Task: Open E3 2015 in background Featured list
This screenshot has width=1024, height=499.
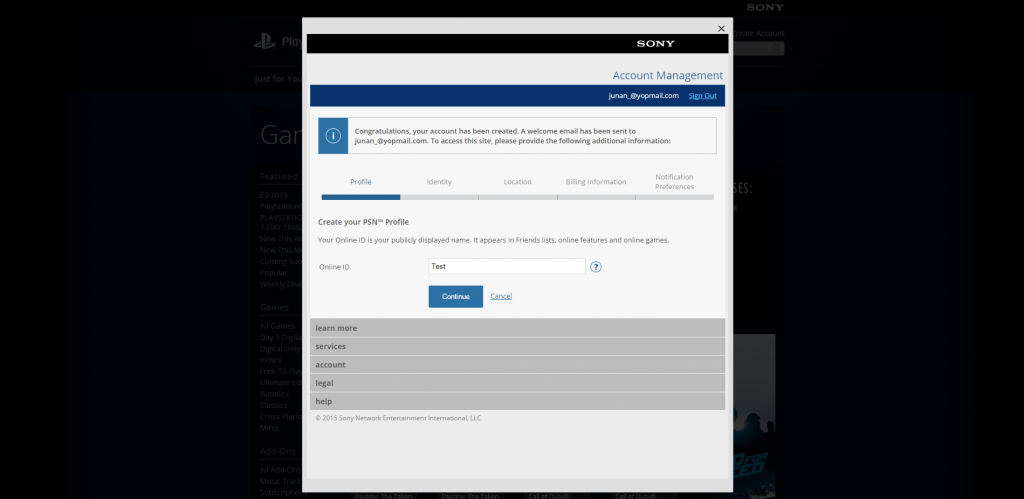Action: pyautogui.click(x=274, y=195)
